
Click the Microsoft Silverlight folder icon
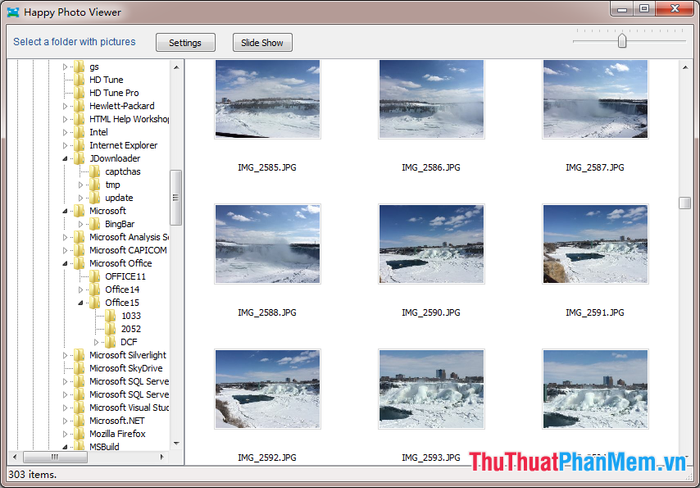(79, 355)
